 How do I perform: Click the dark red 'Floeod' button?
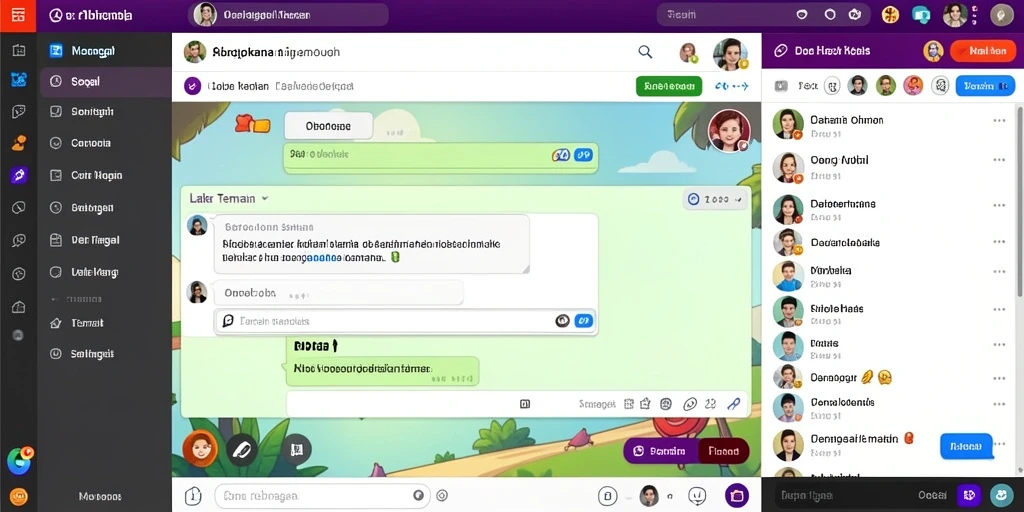tap(724, 451)
